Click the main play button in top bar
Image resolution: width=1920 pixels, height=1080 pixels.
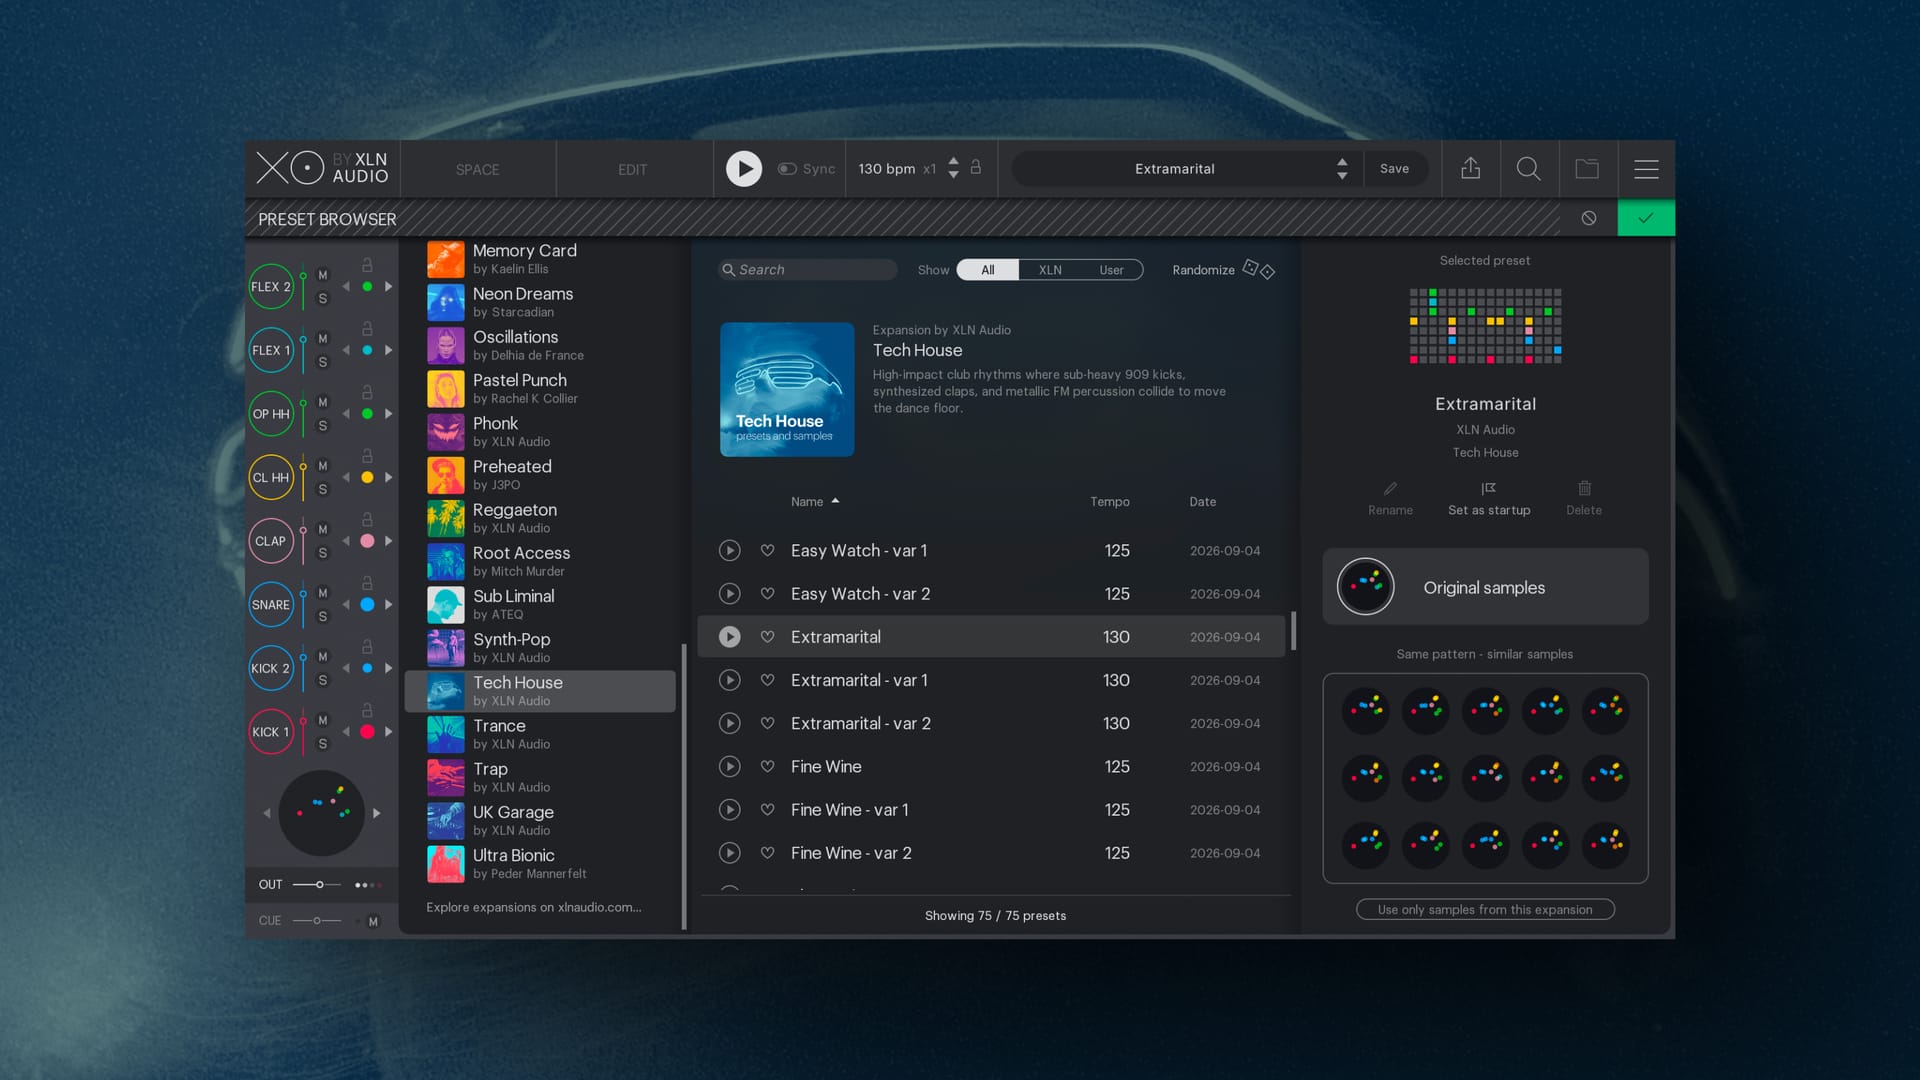click(743, 169)
